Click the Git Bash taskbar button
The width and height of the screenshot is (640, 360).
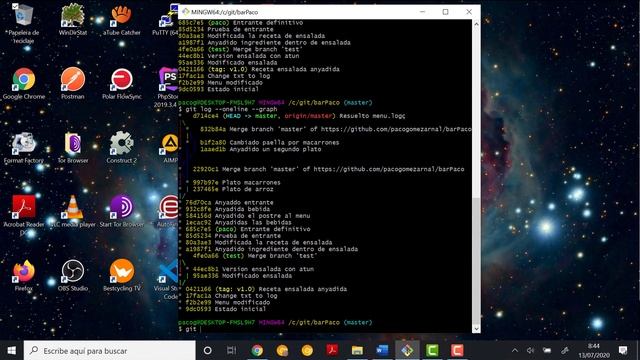click(407, 350)
